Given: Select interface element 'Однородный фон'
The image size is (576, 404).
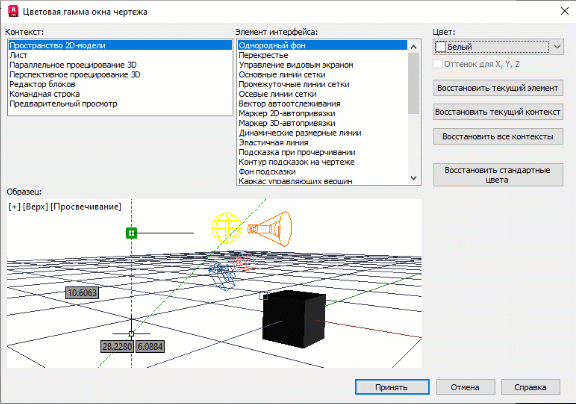Looking at the screenshot, I should [322, 46].
